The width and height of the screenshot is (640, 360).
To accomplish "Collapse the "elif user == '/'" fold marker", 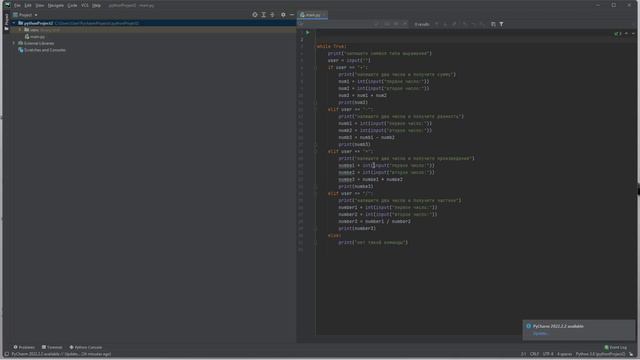I will pyautogui.click(x=315, y=194).
